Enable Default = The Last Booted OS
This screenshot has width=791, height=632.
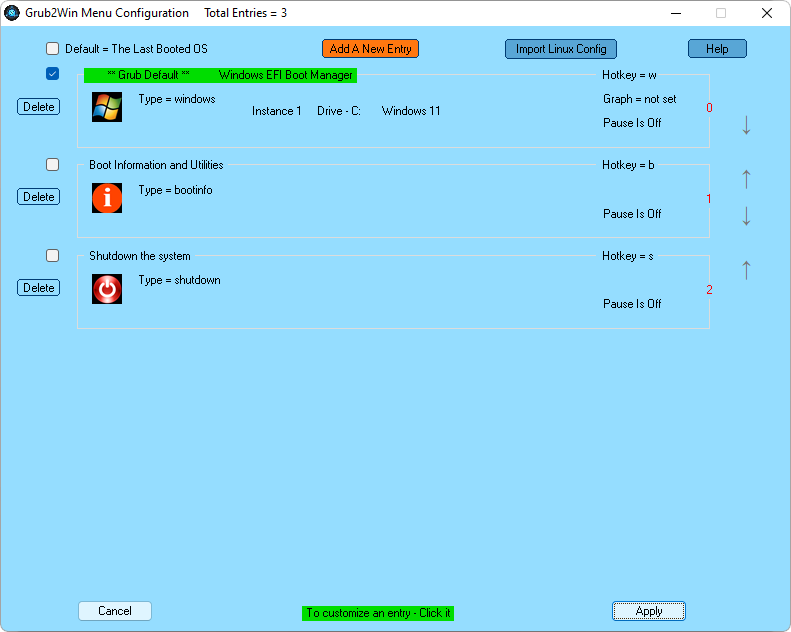coord(53,49)
